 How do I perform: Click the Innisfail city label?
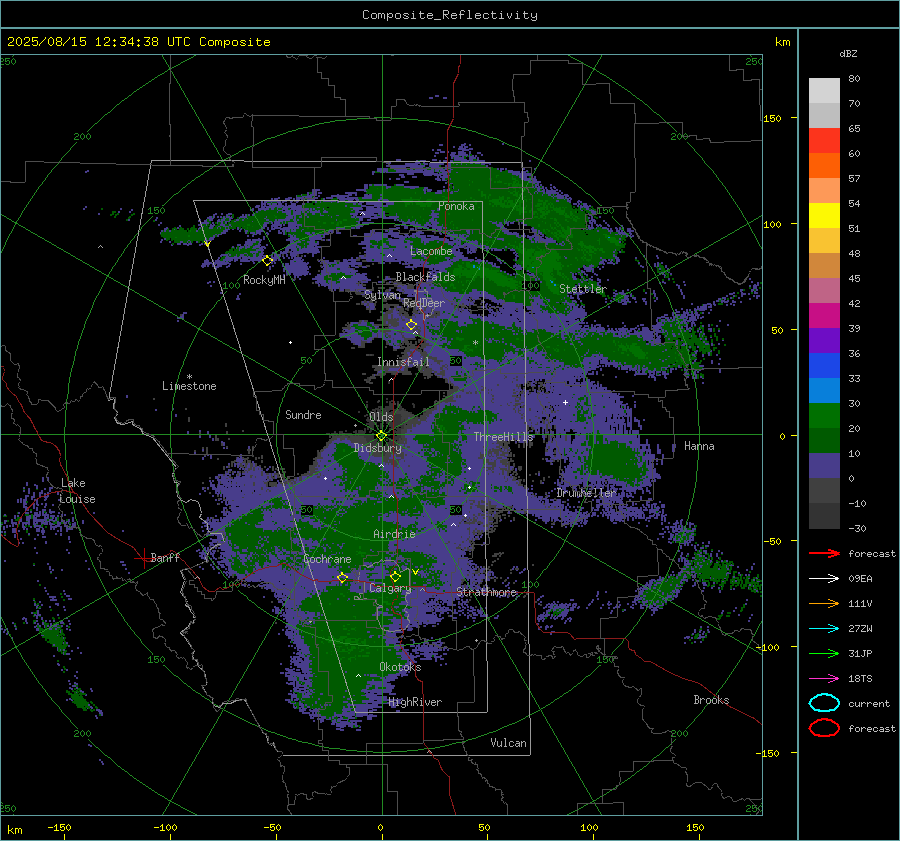pyautogui.click(x=403, y=362)
